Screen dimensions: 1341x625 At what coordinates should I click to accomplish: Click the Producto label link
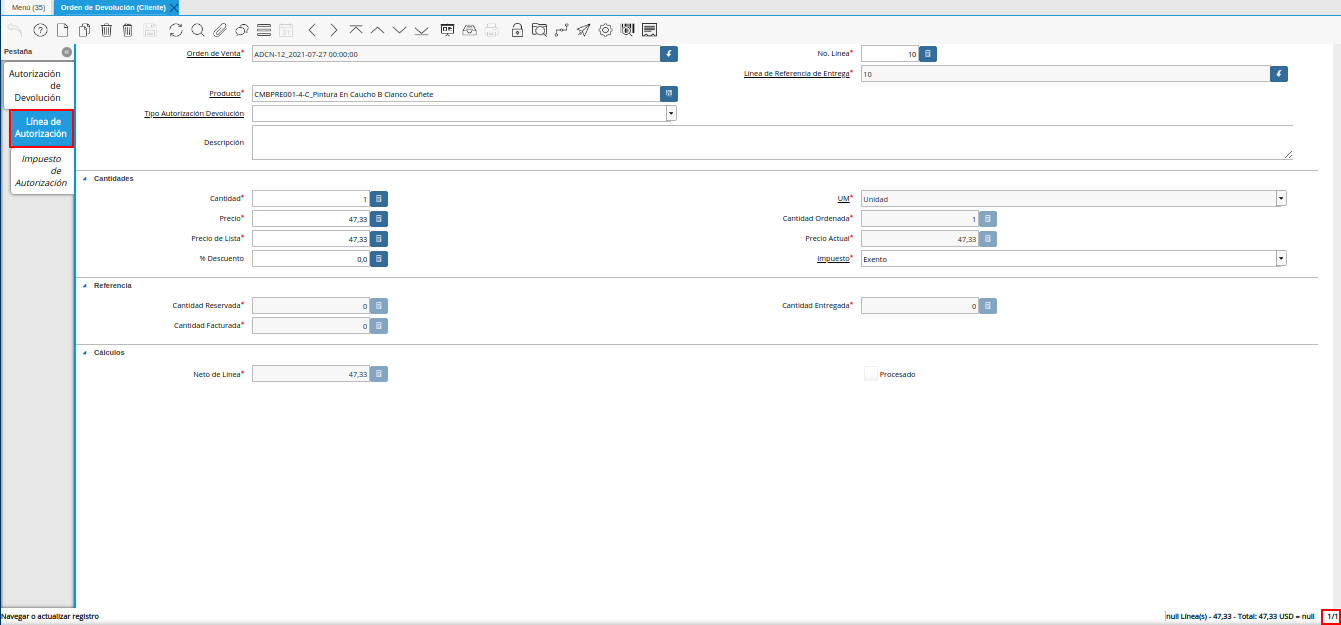[x=225, y=93]
